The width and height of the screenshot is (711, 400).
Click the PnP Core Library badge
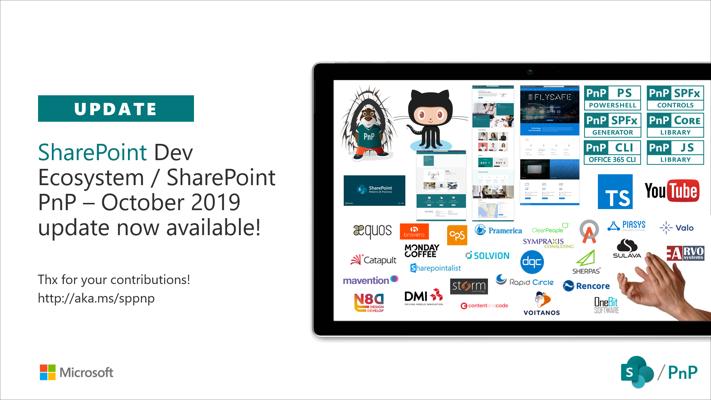(x=675, y=125)
